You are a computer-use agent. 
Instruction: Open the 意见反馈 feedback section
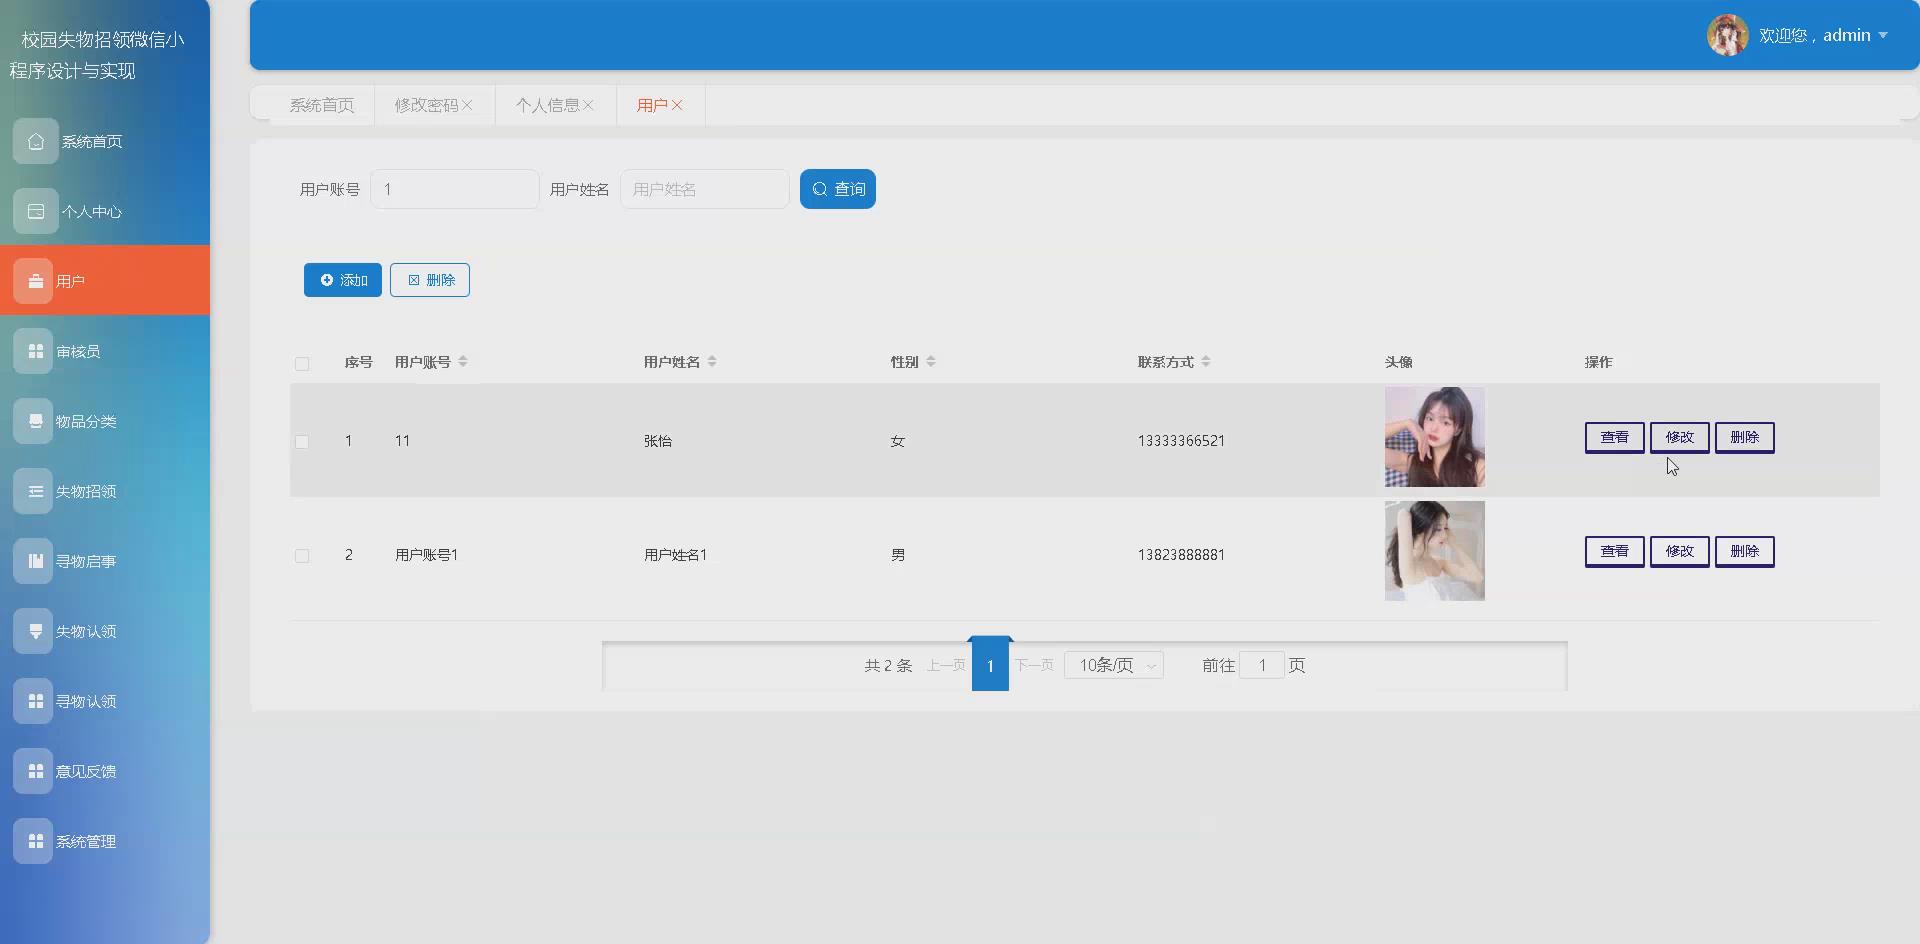point(90,771)
